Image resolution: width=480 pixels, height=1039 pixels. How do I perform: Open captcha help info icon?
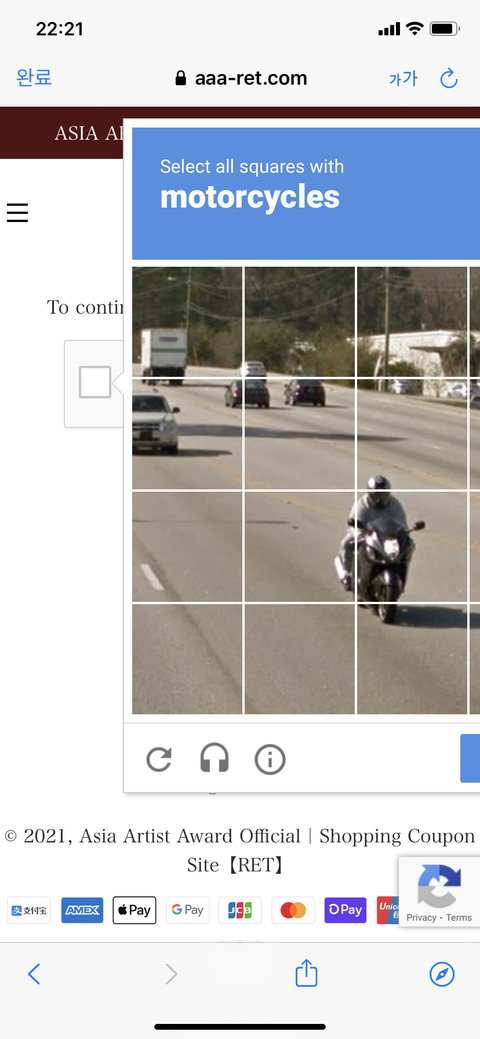pyautogui.click(x=270, y=759)
